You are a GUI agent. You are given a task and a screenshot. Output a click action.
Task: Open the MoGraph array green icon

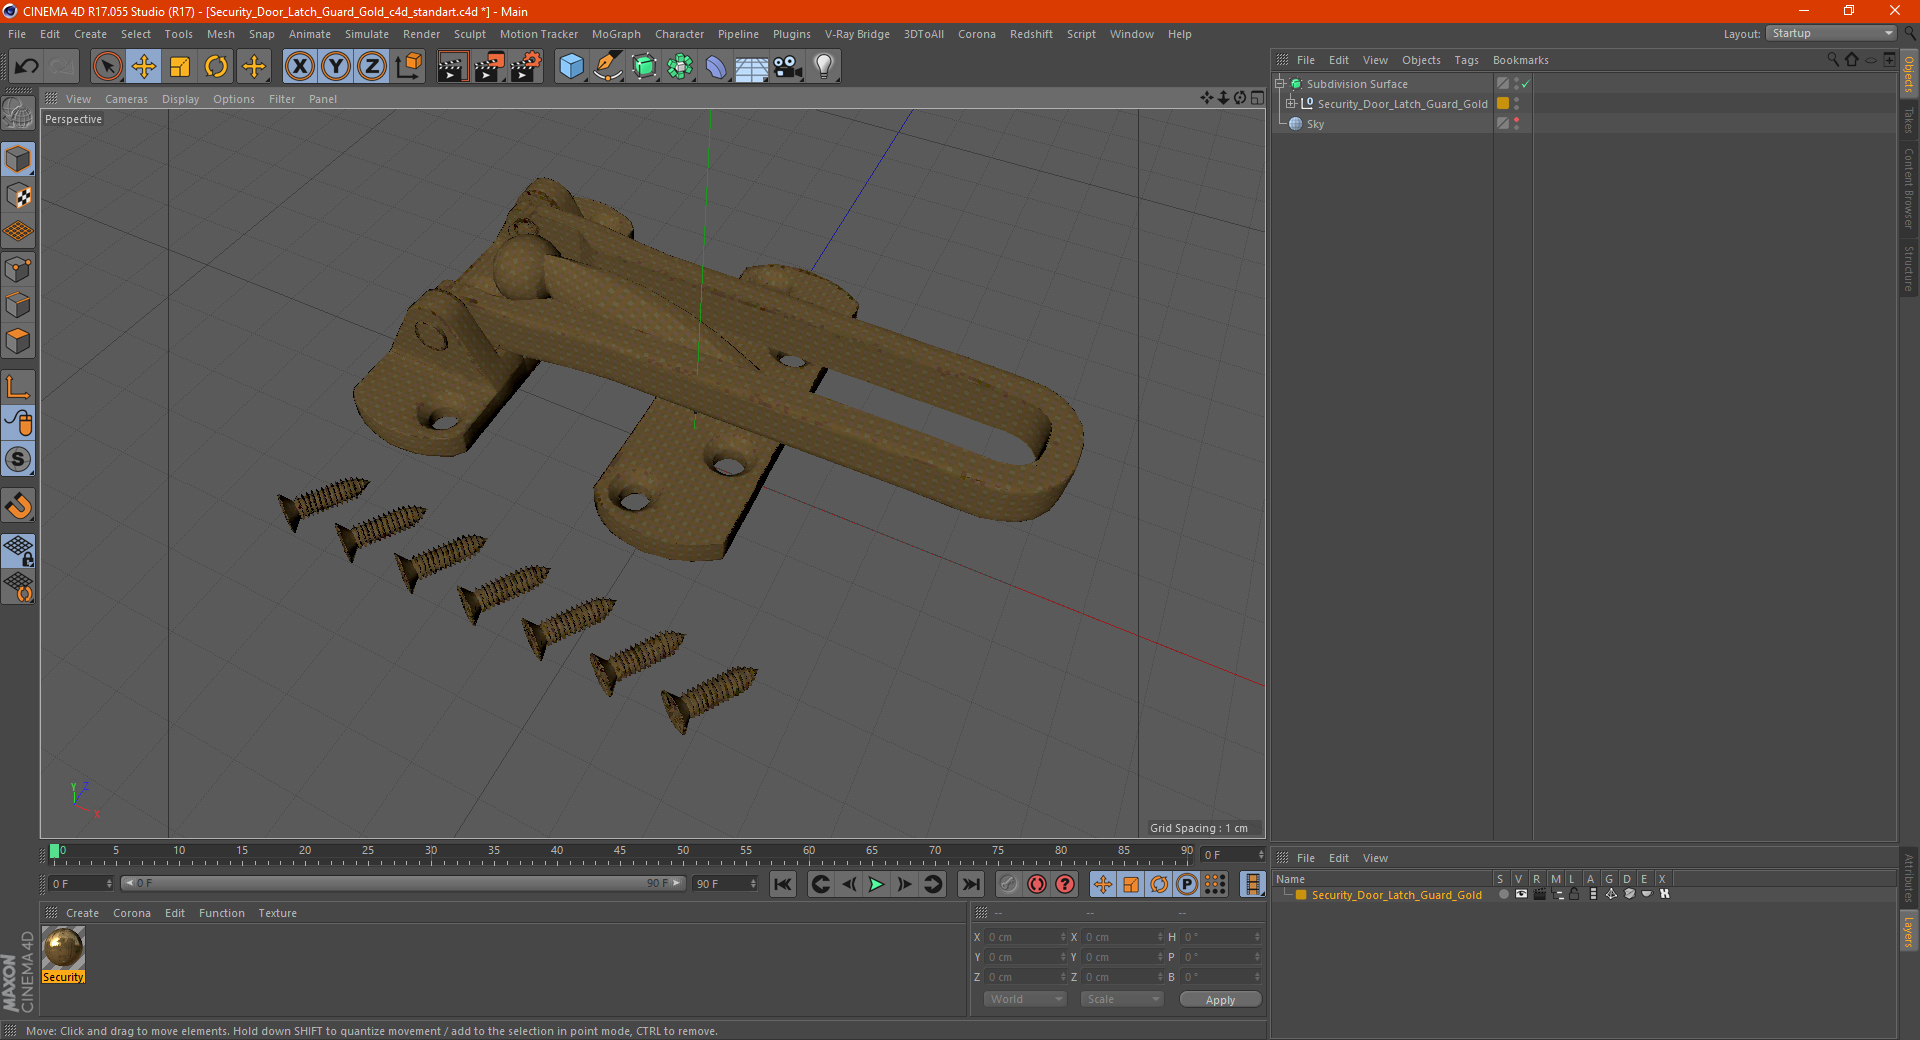point(680,67)
